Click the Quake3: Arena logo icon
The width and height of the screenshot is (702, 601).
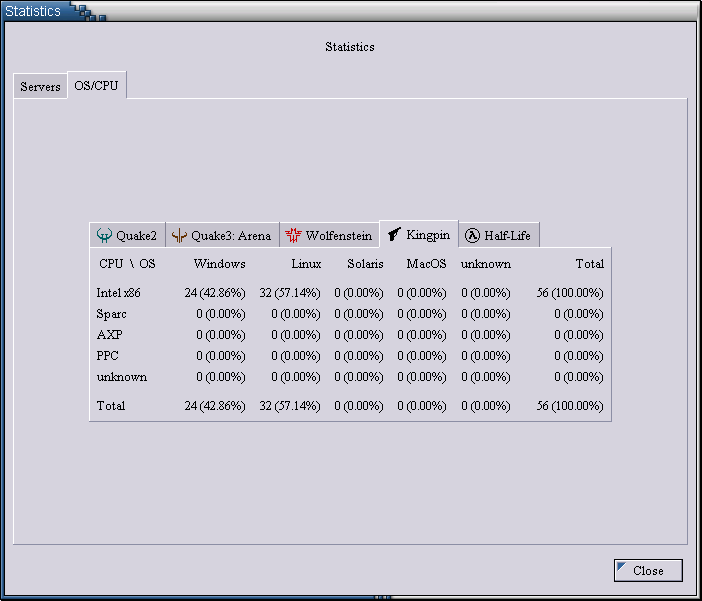179,235
